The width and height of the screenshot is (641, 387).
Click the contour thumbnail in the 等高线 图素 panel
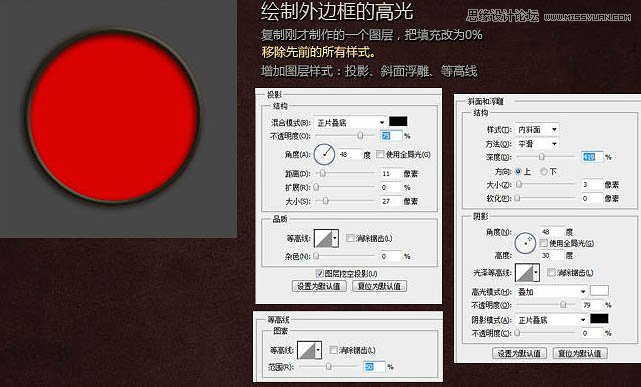306,350
